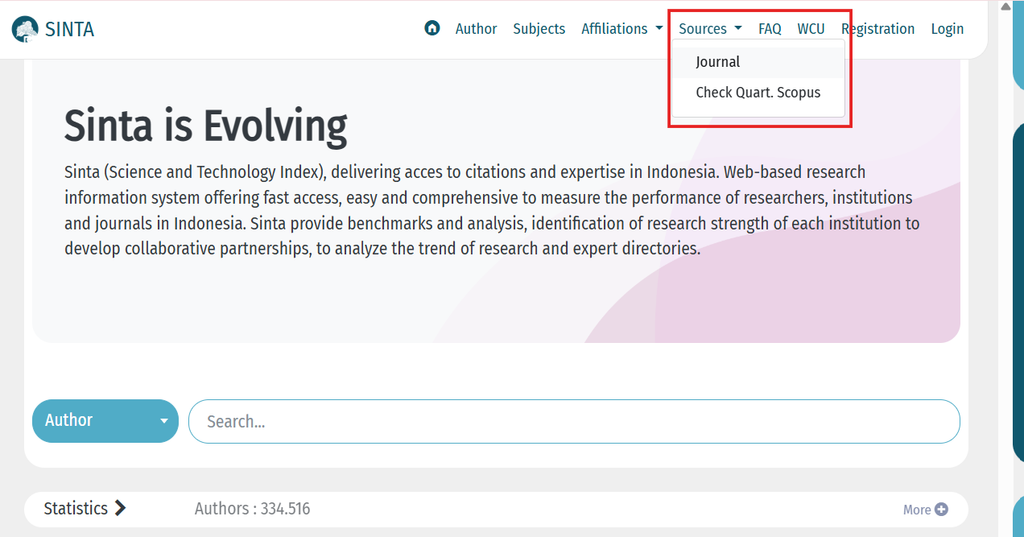Collapse the Sources dropdown menu

click(x=710, y=29)
